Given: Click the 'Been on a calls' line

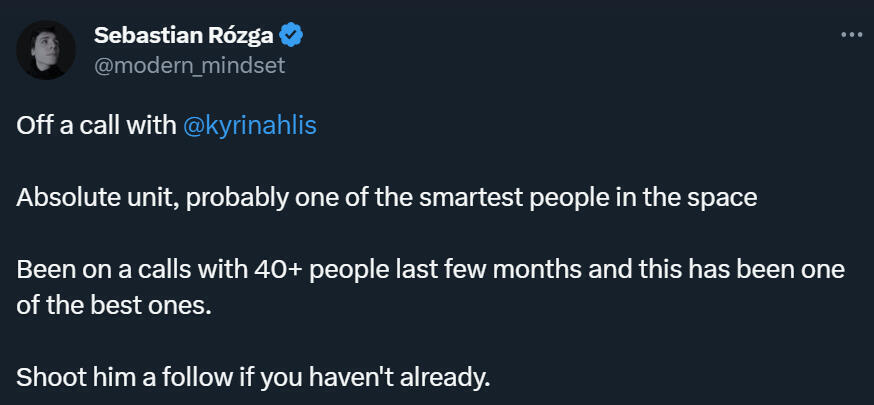Looking at the screenshot, I should [x=100, y=271].
